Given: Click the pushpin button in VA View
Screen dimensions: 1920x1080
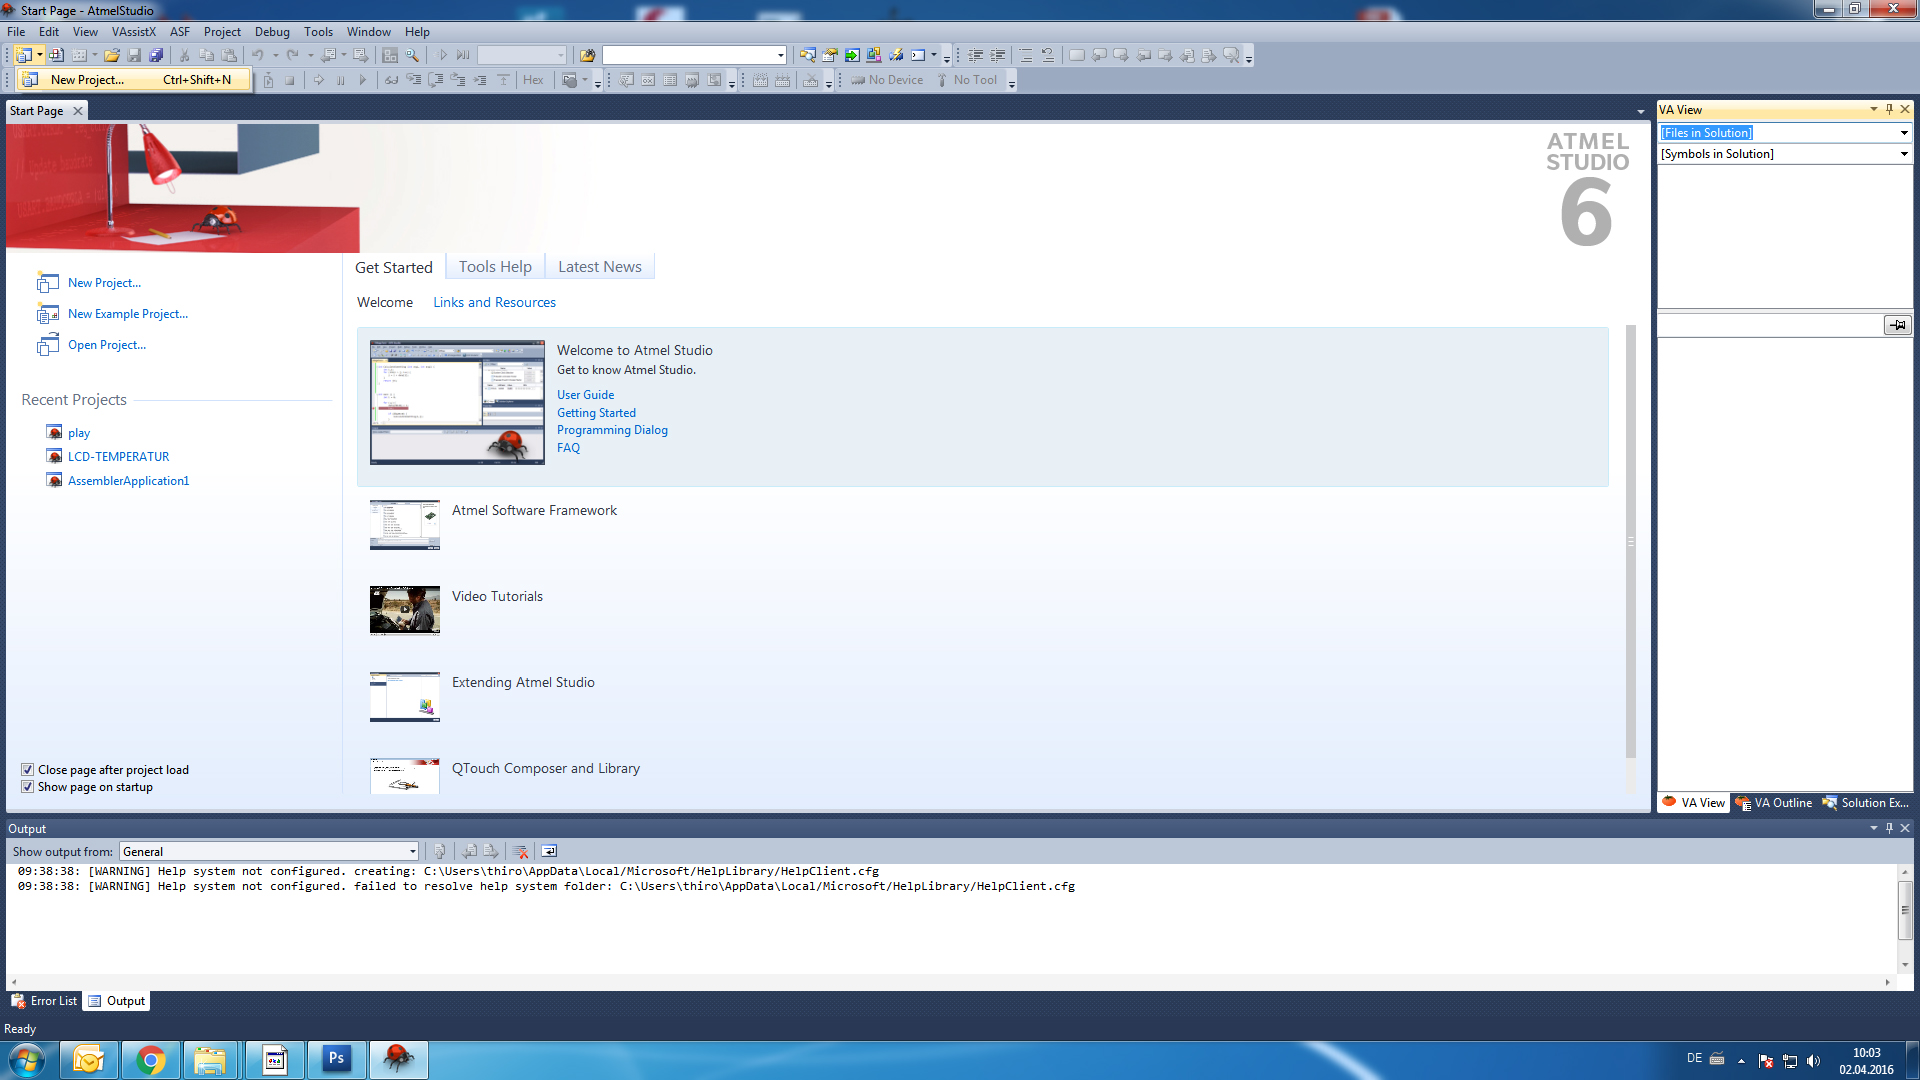Looking at the screenshot, I should [x=1897, y=325].
